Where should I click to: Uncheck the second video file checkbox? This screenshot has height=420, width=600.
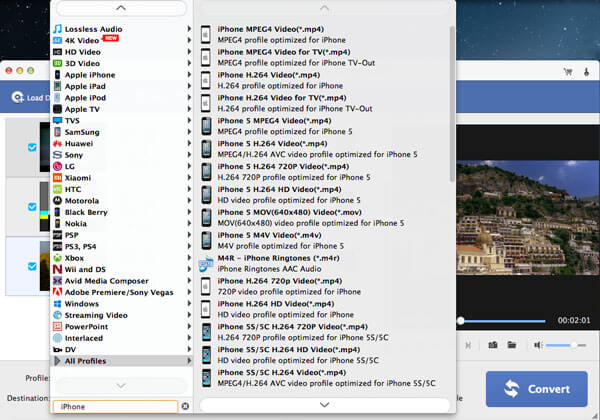[32, 207]
